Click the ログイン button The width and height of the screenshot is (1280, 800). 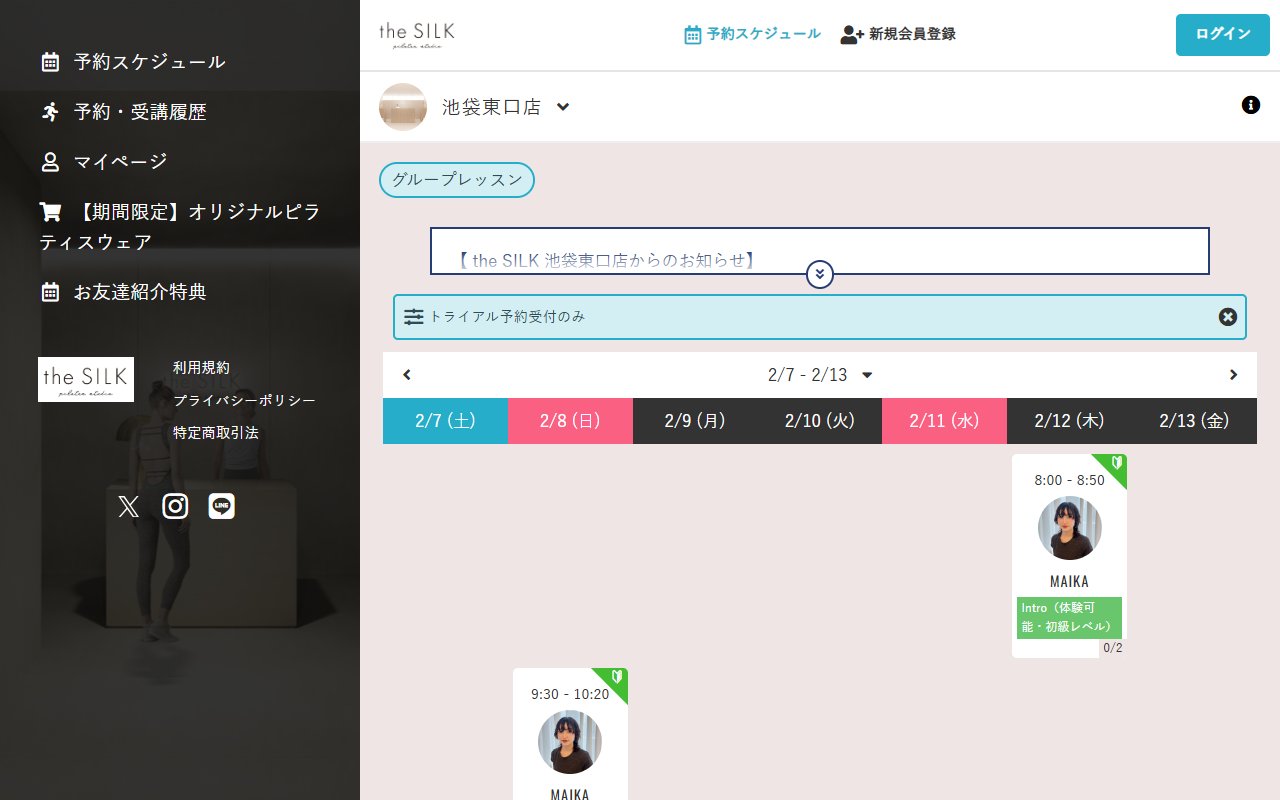pyautogui.click(x=1222, y=34)
